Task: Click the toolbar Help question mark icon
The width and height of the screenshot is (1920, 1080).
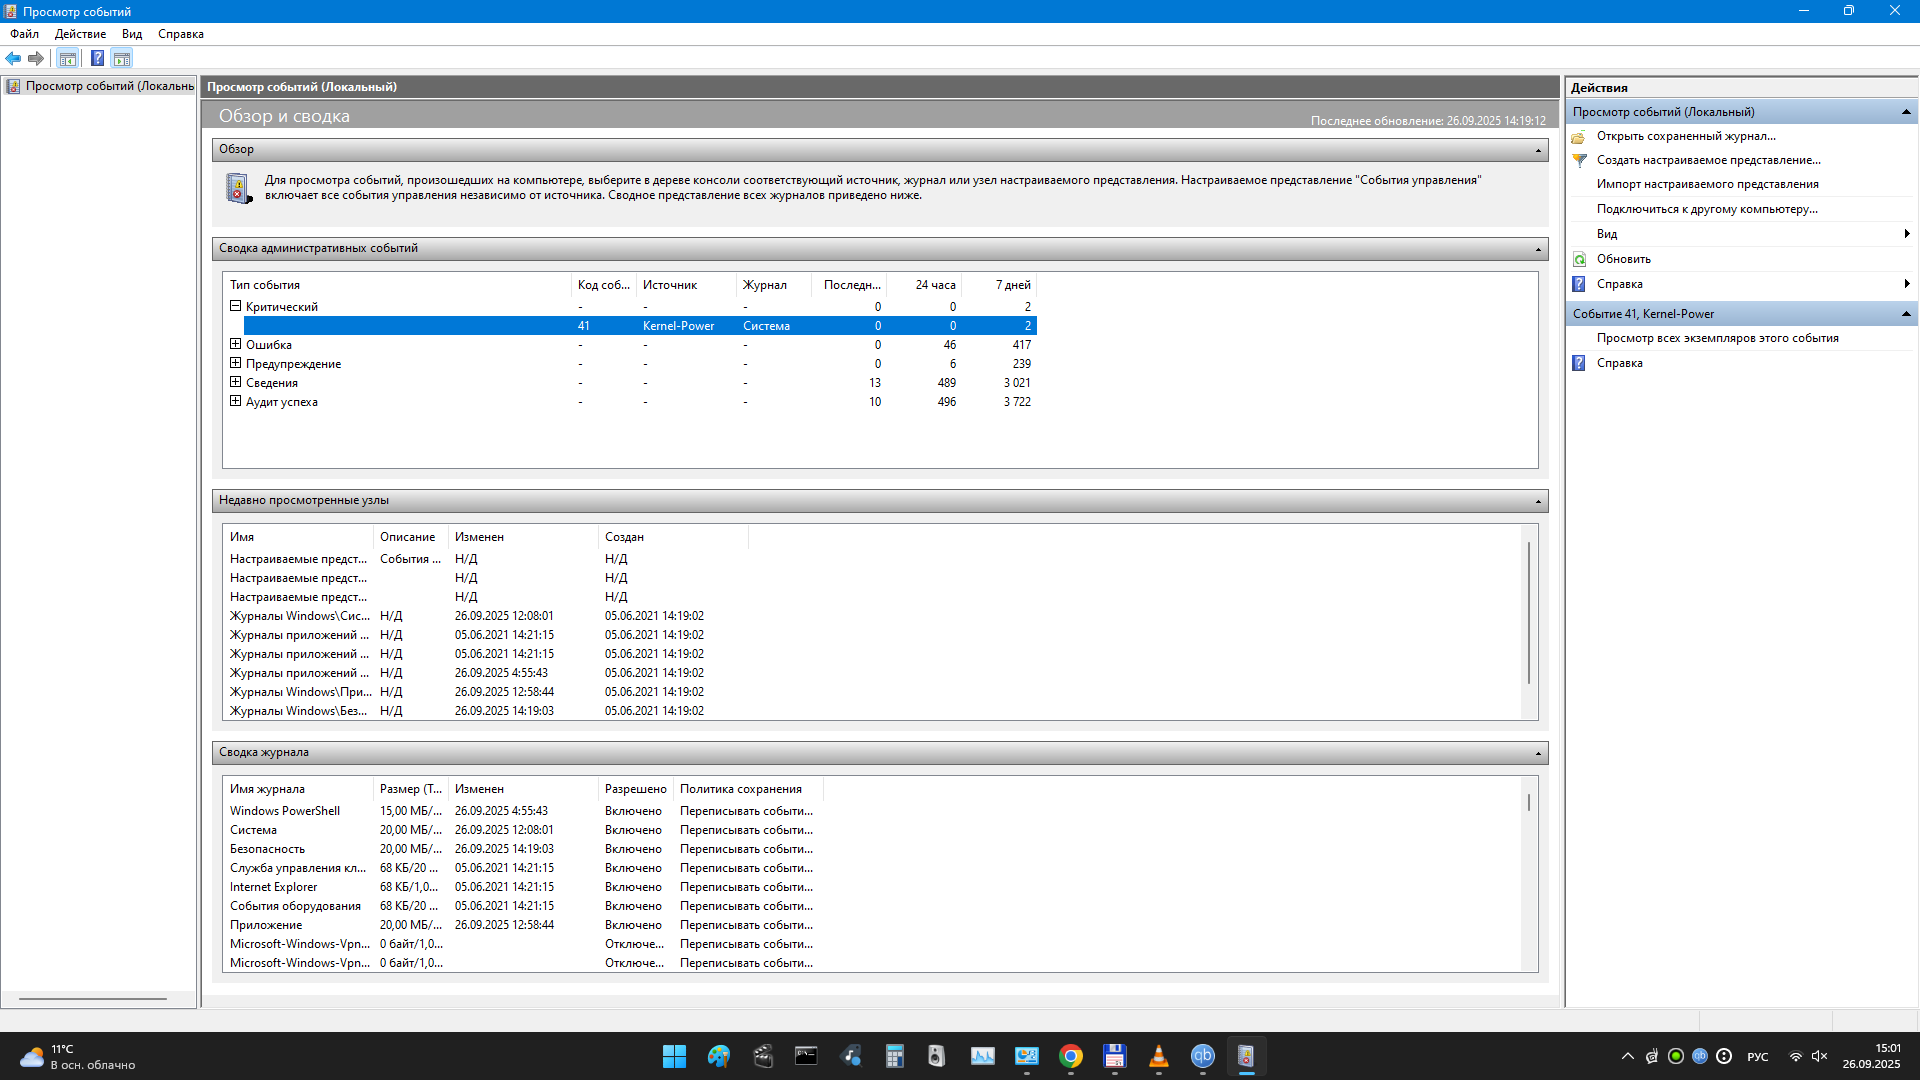Action: (x=97, y=58)
